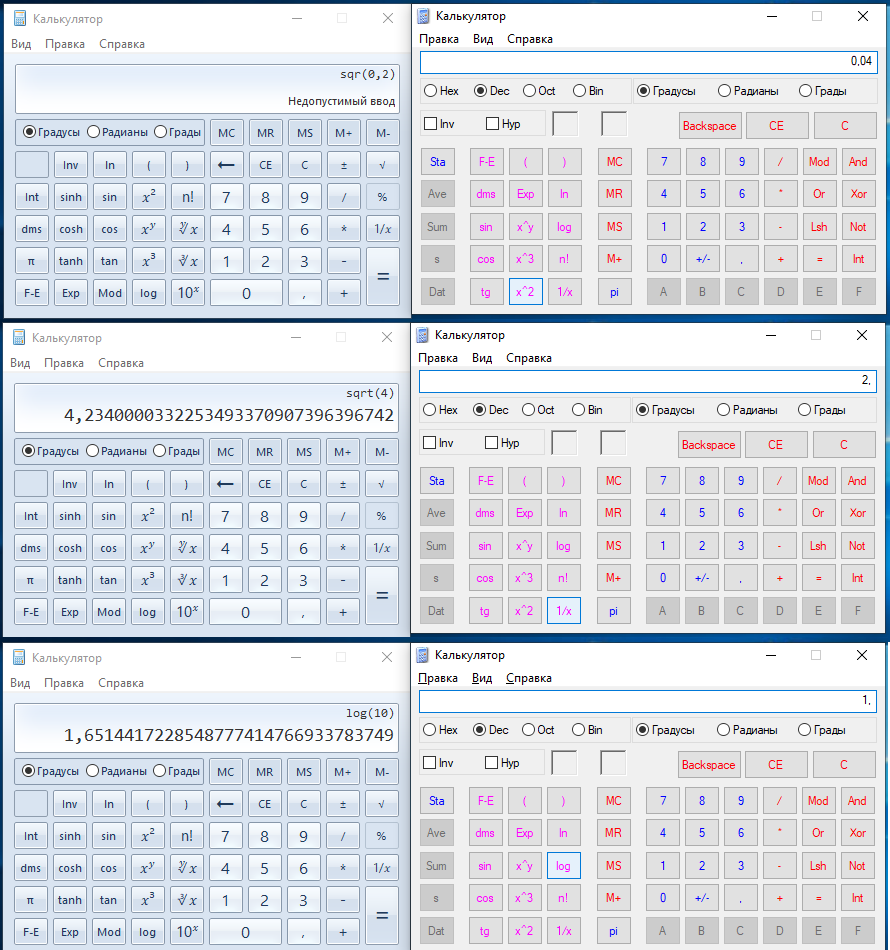Click the dms button in the calculator displaying 1,

point(485,832)
